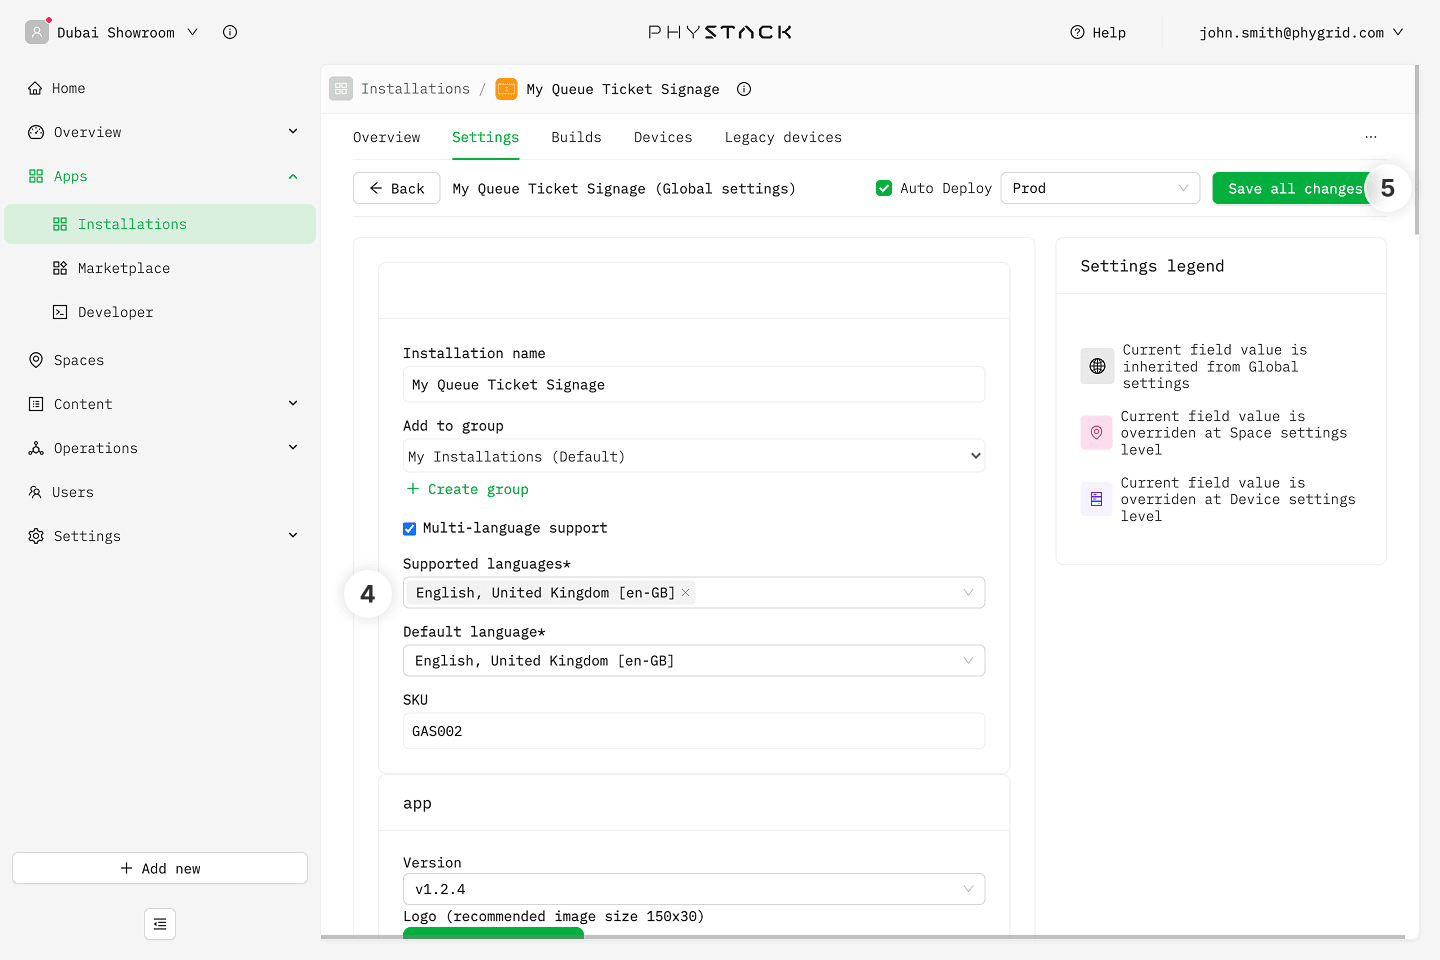Click the sidebar collapse icon at bottom
The image size is (1440, 960).
click(x=160, y=924)
